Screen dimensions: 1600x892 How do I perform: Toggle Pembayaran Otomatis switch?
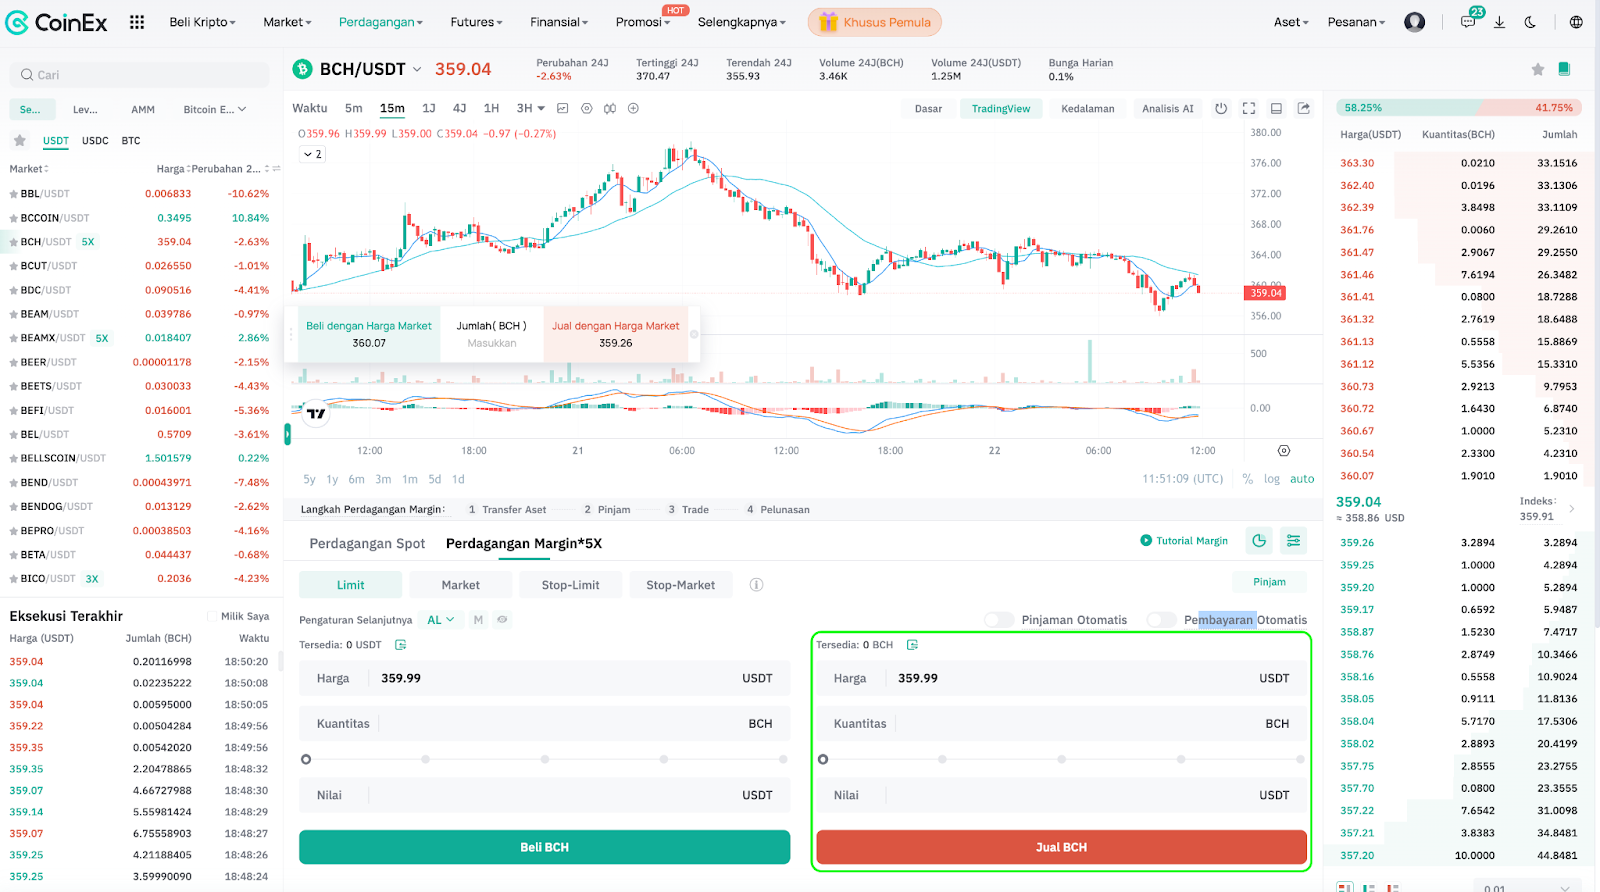[x=1161, y=620]
